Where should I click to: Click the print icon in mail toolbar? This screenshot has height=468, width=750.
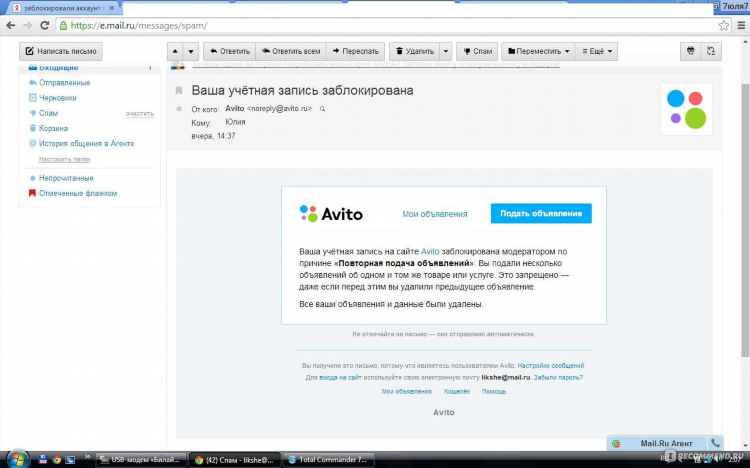point(690,51)
